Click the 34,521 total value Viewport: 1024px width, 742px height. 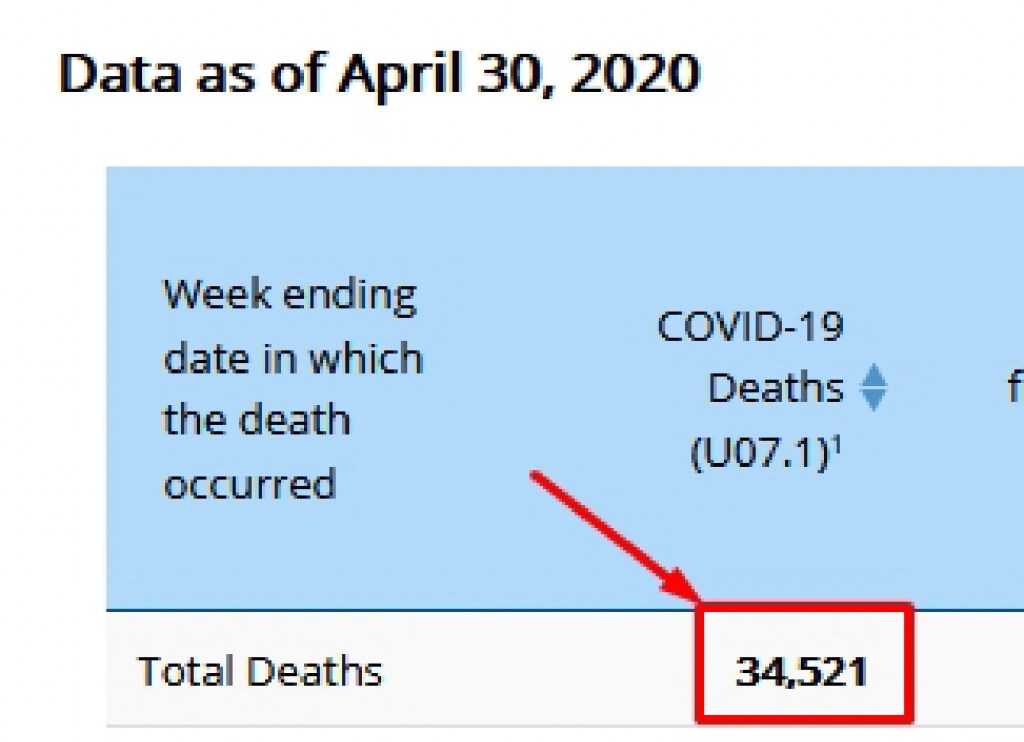click(x=801, y=672)
